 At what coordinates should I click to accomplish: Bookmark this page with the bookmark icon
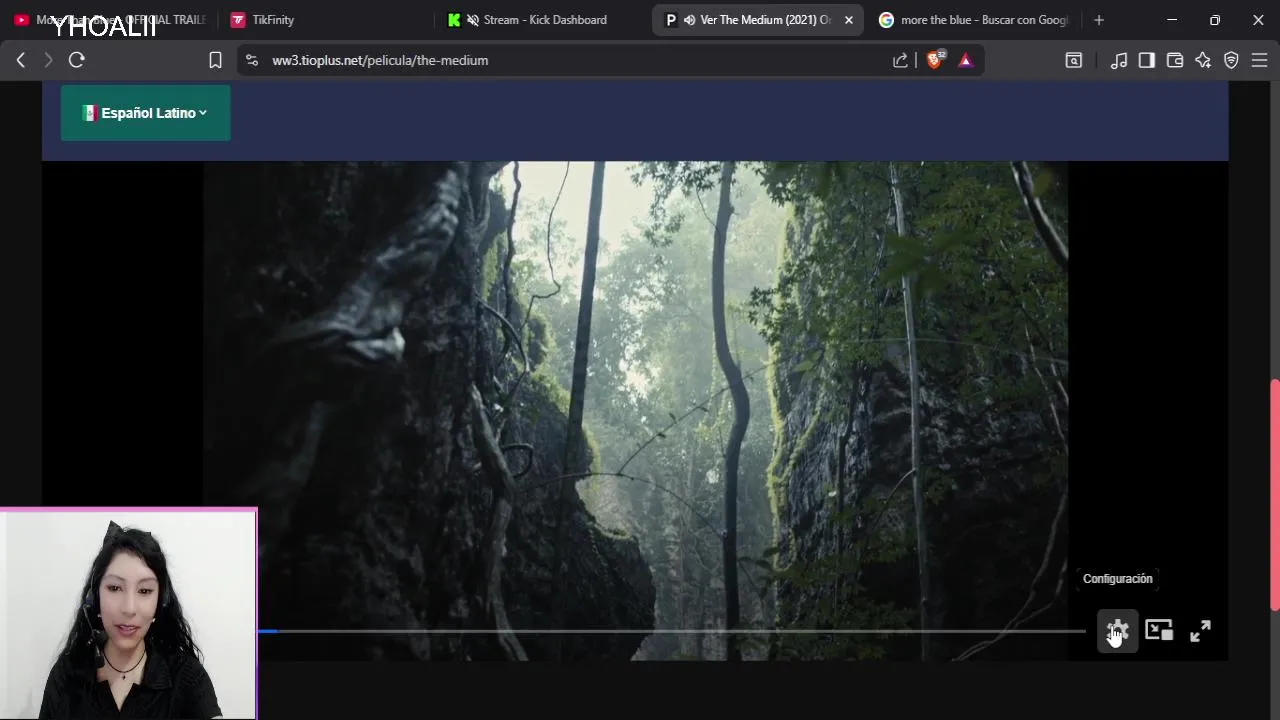[215, 60]
